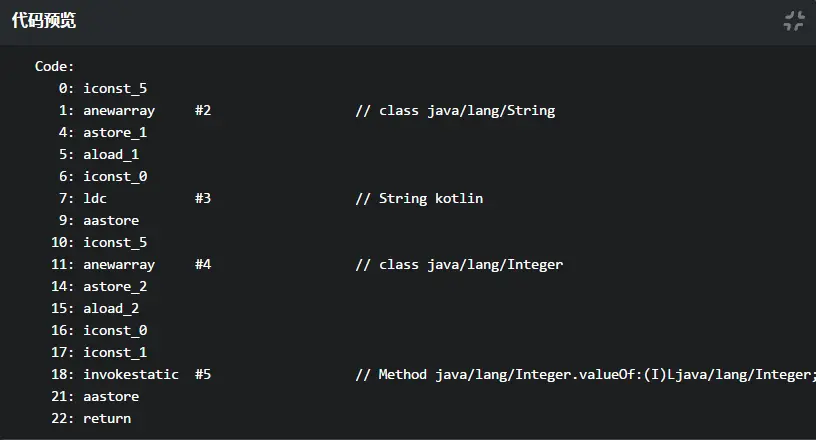Click the "Code:" label line

pos(54,66)
